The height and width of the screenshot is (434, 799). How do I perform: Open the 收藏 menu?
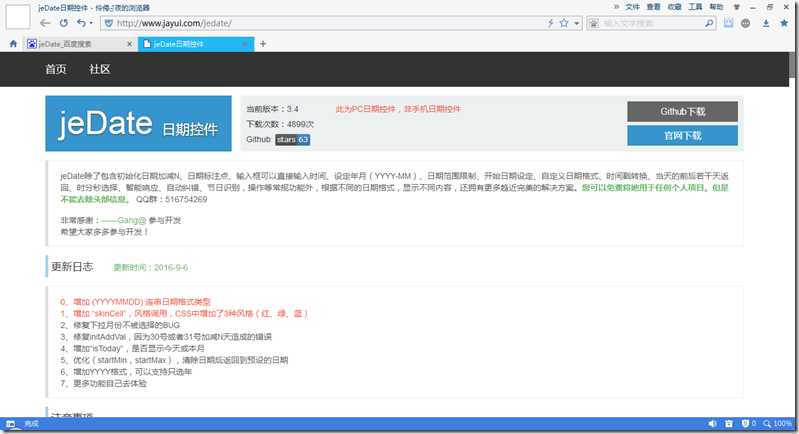pos(674,7)
